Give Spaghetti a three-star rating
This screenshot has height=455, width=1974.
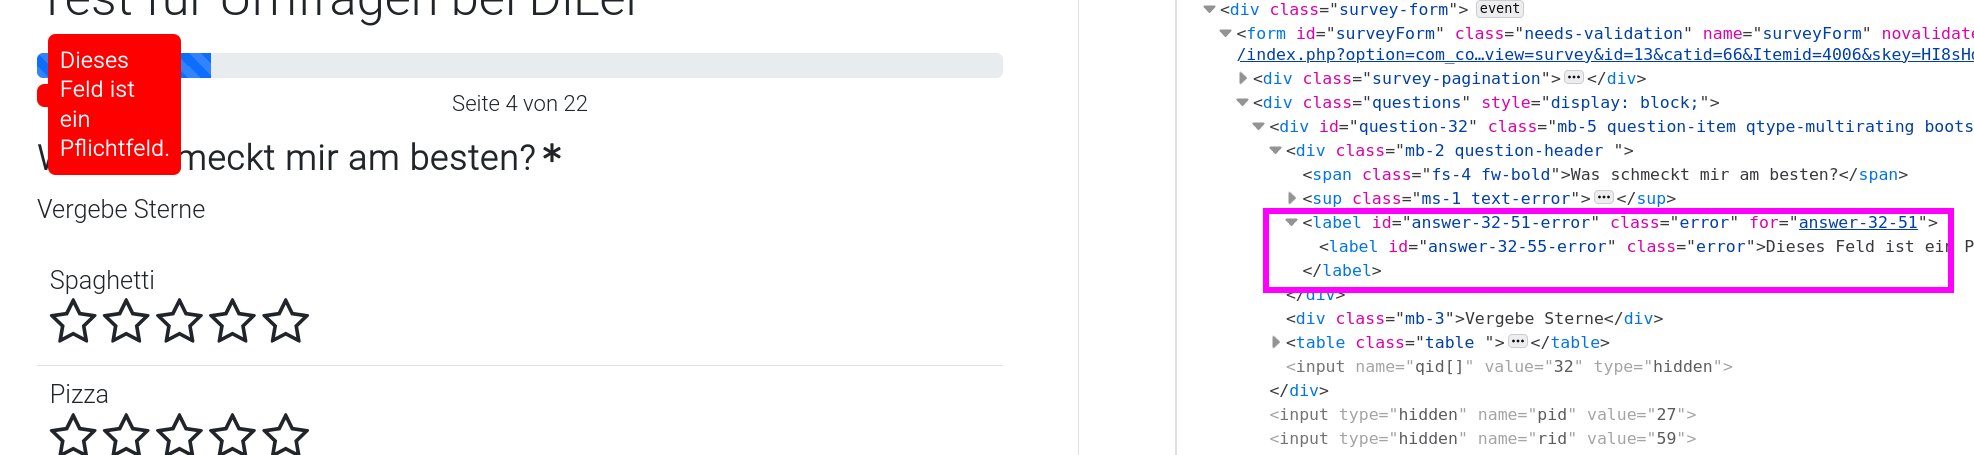point(180,322)
